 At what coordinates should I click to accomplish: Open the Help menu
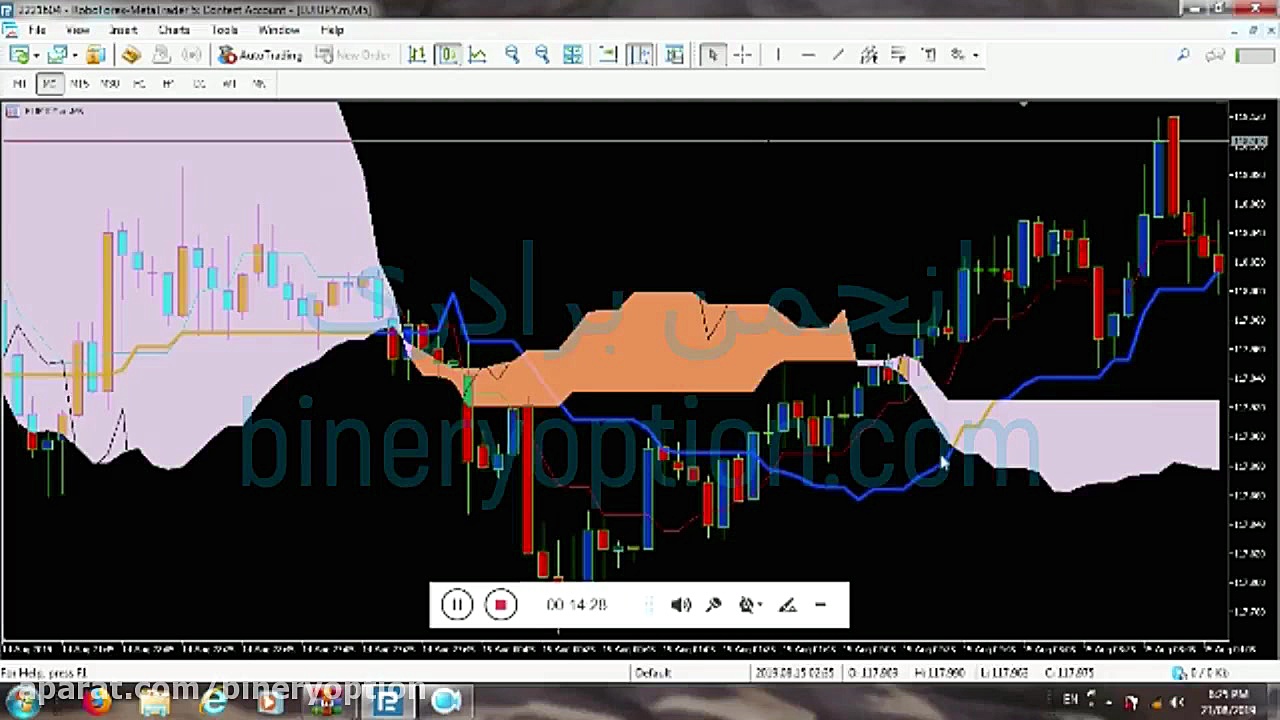[332, 30]
